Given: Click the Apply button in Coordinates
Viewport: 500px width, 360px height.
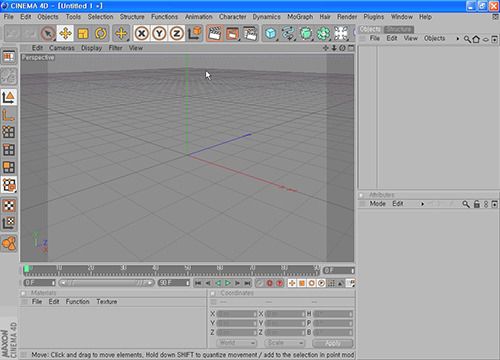Looking at the screenshot, I should 333,343.
